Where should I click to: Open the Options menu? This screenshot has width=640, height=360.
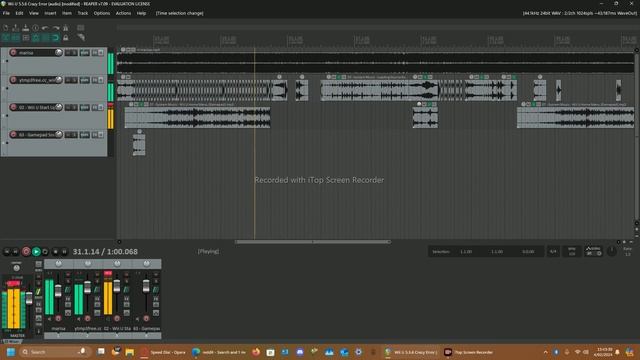tap(102, 13)
